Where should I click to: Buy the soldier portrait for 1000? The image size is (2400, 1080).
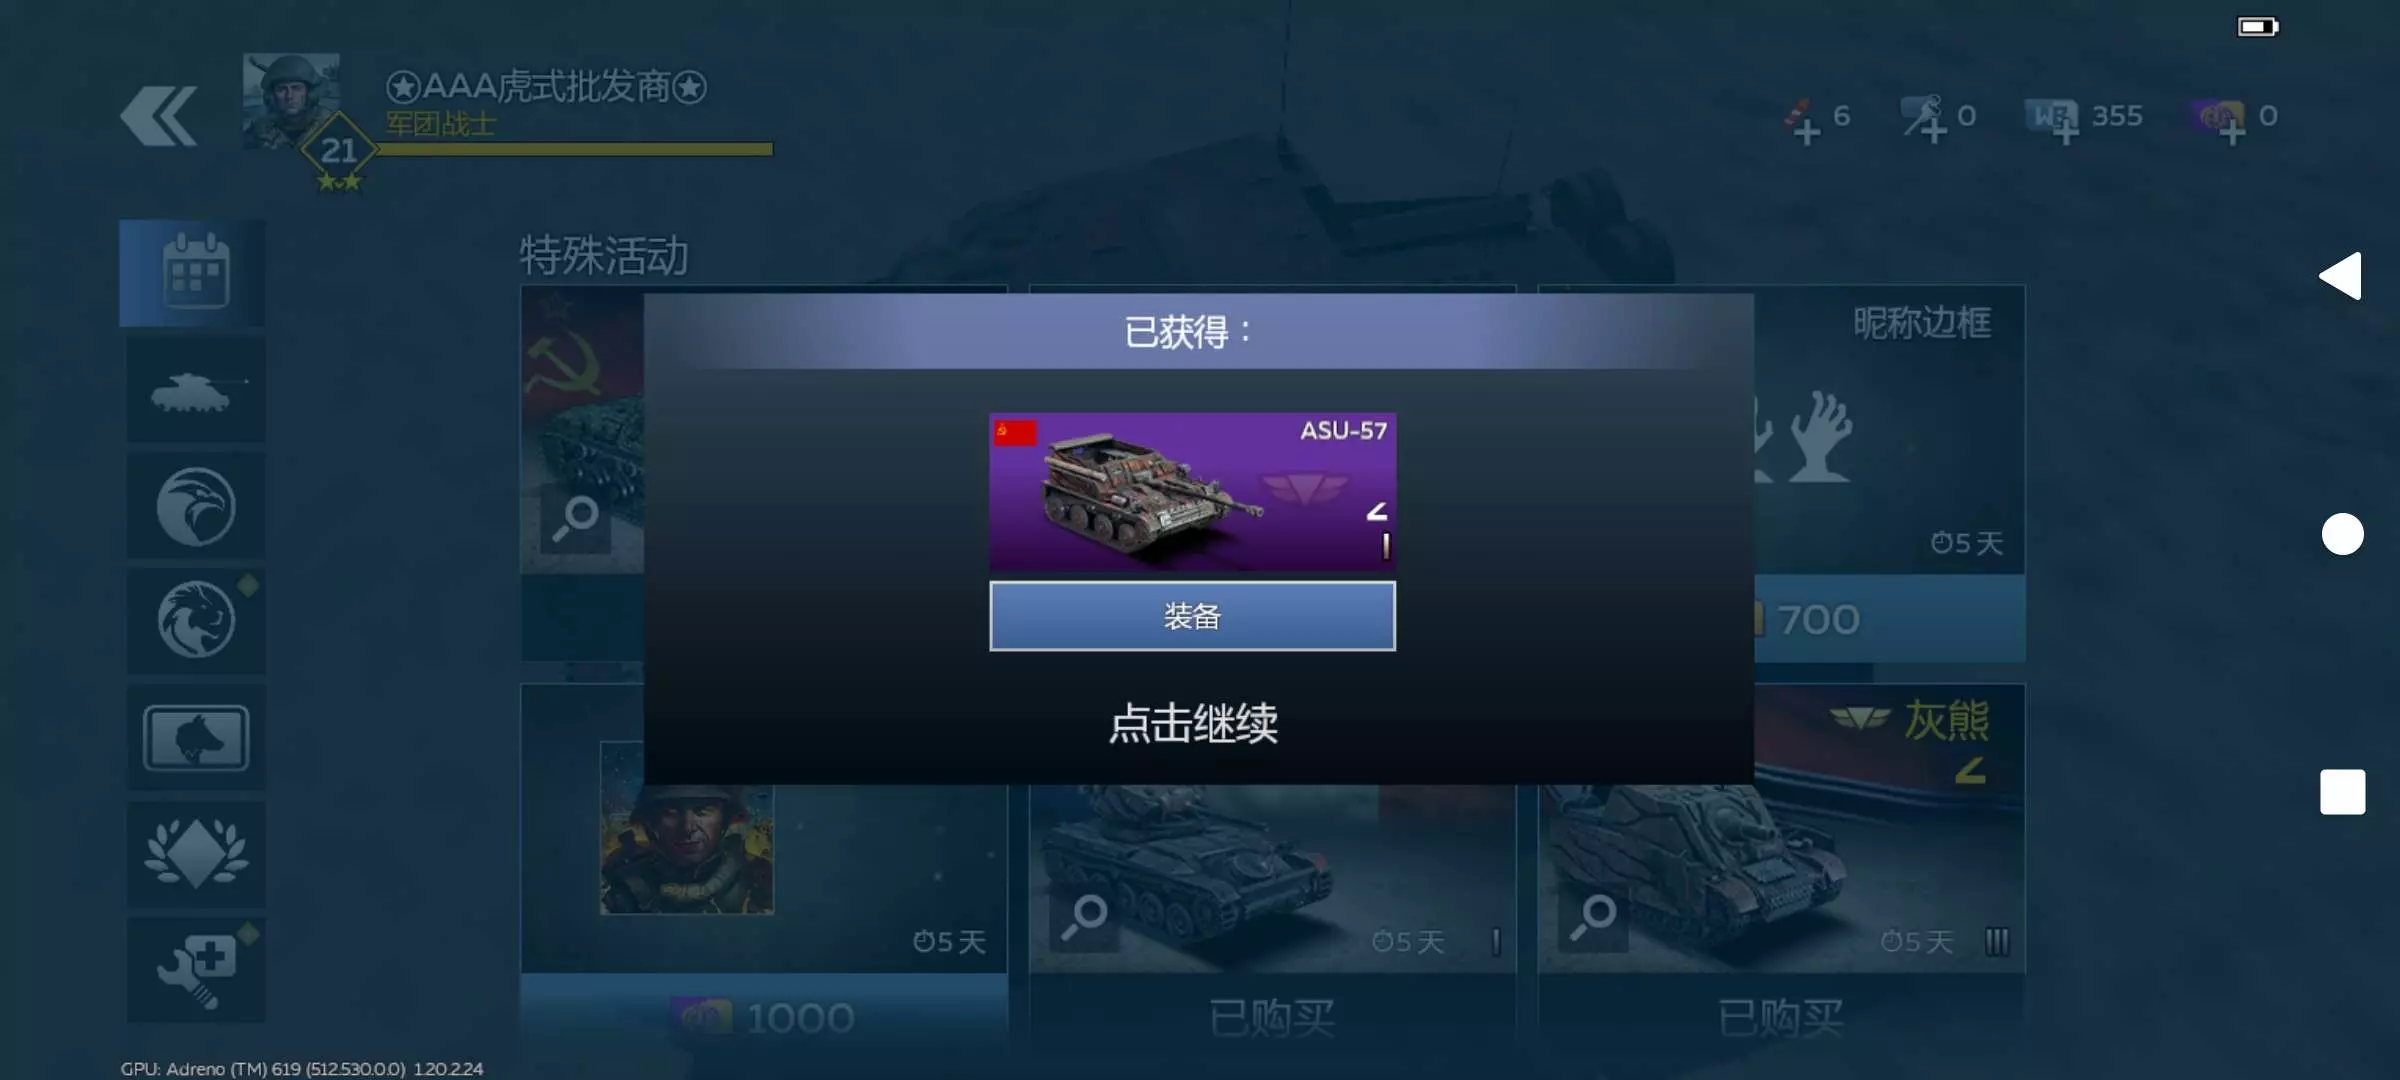(764, 1018)
